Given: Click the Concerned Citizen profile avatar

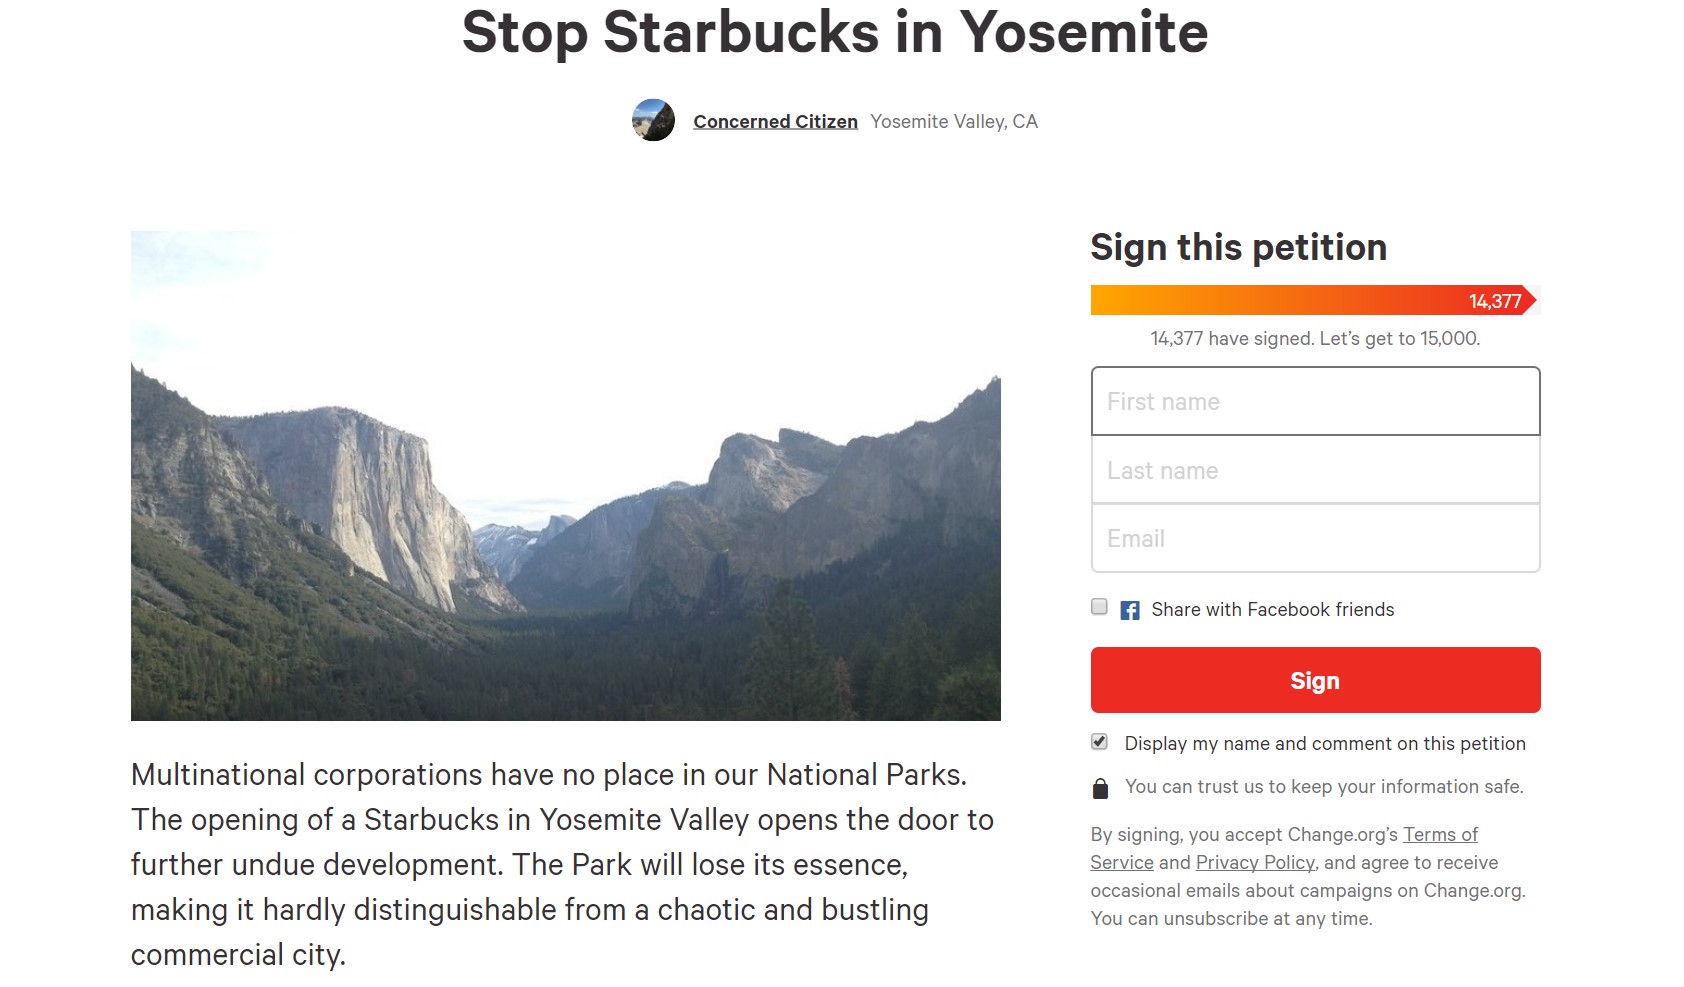Looking at the screenshot, I should click(x=653, y=120).
